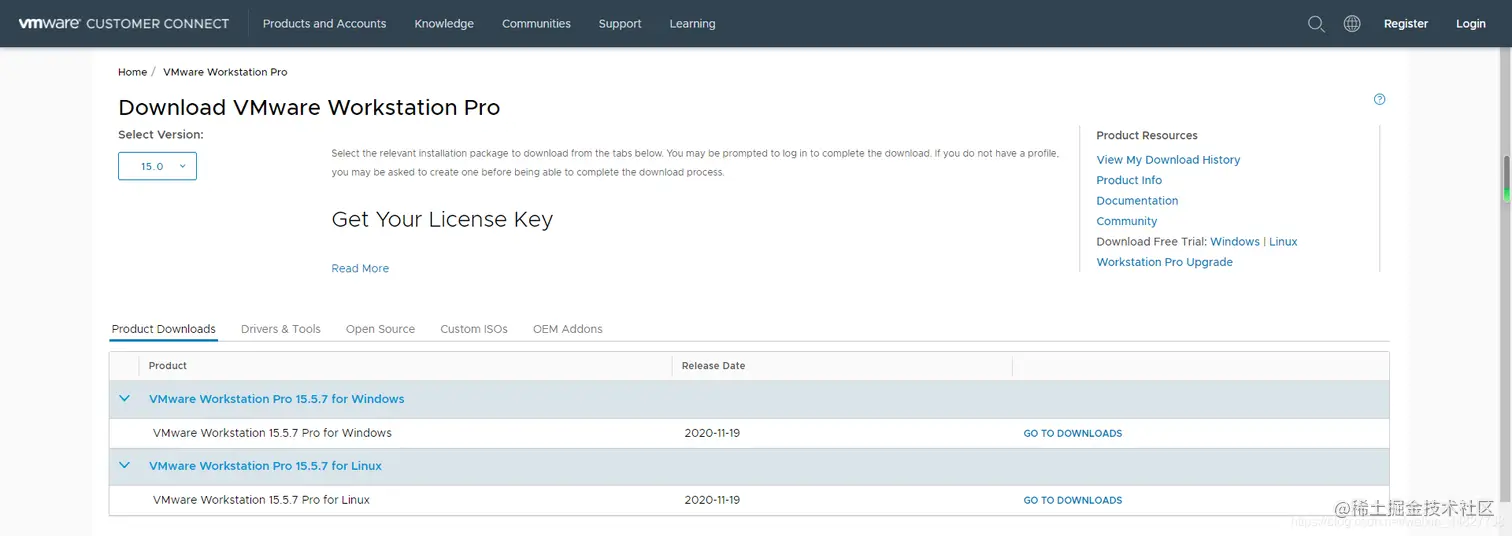1512x536 pixels.
Task: Click Go To Downloads for Linux
Action: coord(1072,500)
